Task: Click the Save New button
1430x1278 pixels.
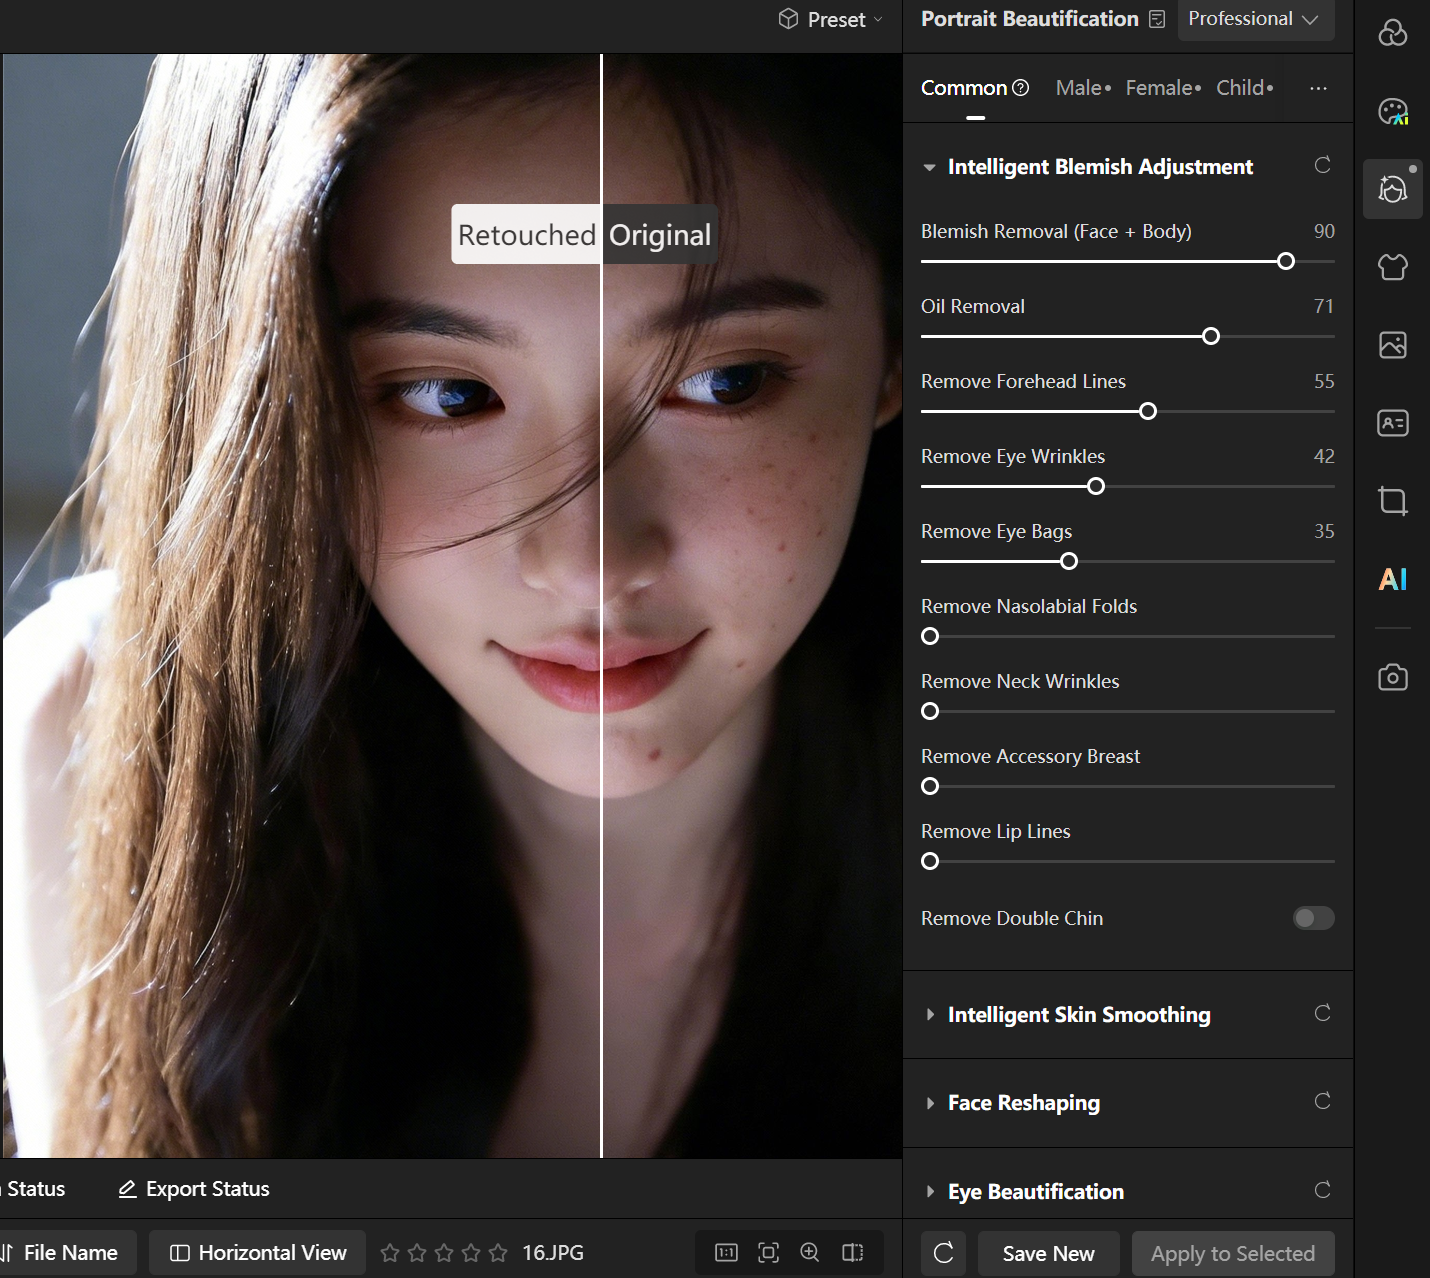Action: (1048, 1253)
